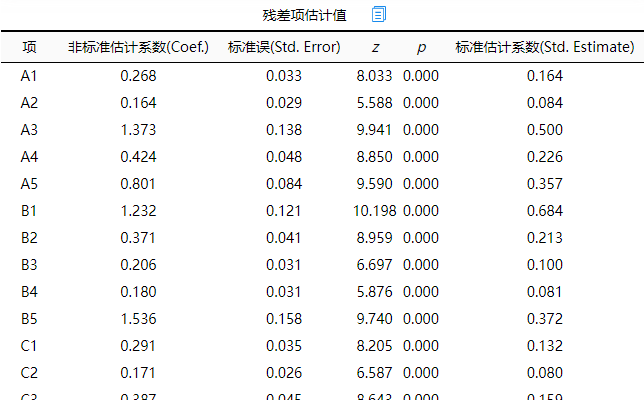This screenshot has height=400, width=644.
Task: Click the 标准误(Std. Error) column header
Action: pos(284,47)
